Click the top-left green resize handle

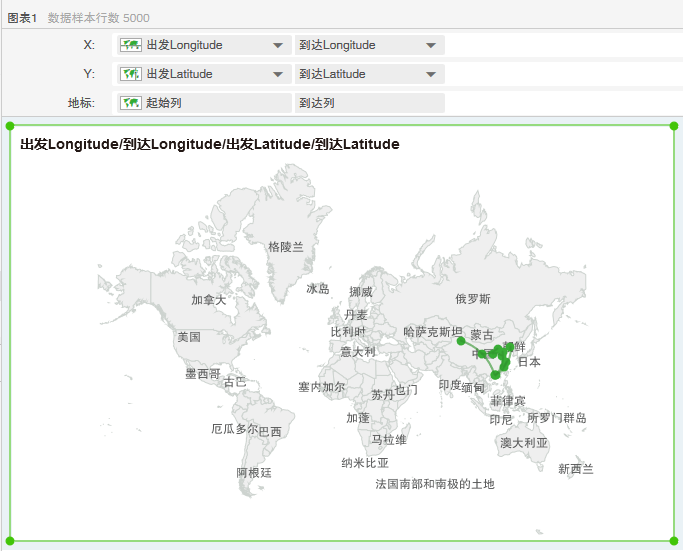click(10, 126)
